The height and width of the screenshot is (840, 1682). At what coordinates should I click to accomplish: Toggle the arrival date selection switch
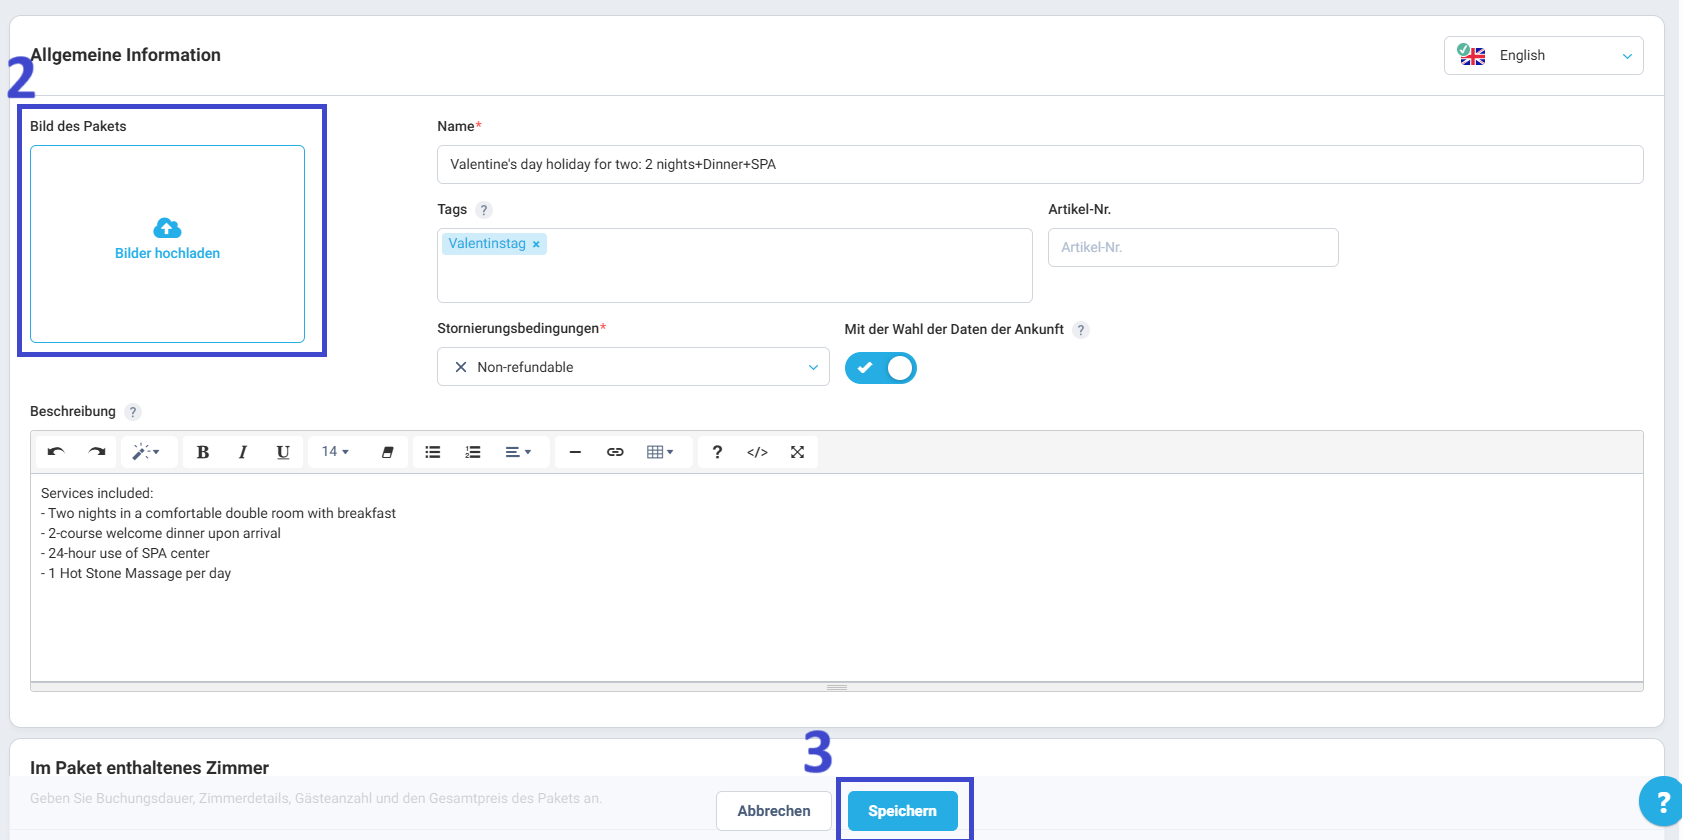[x=881, y=368]
